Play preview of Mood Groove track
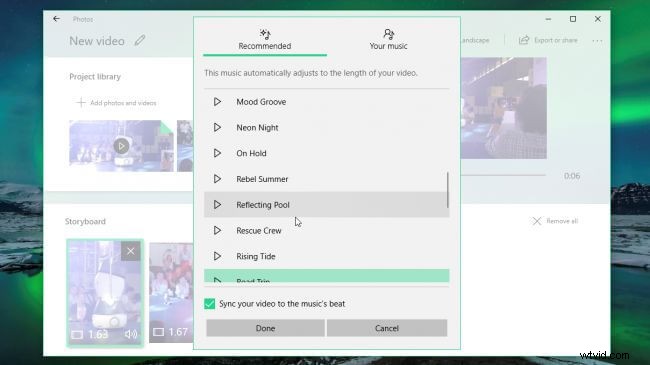 point(217,102)
